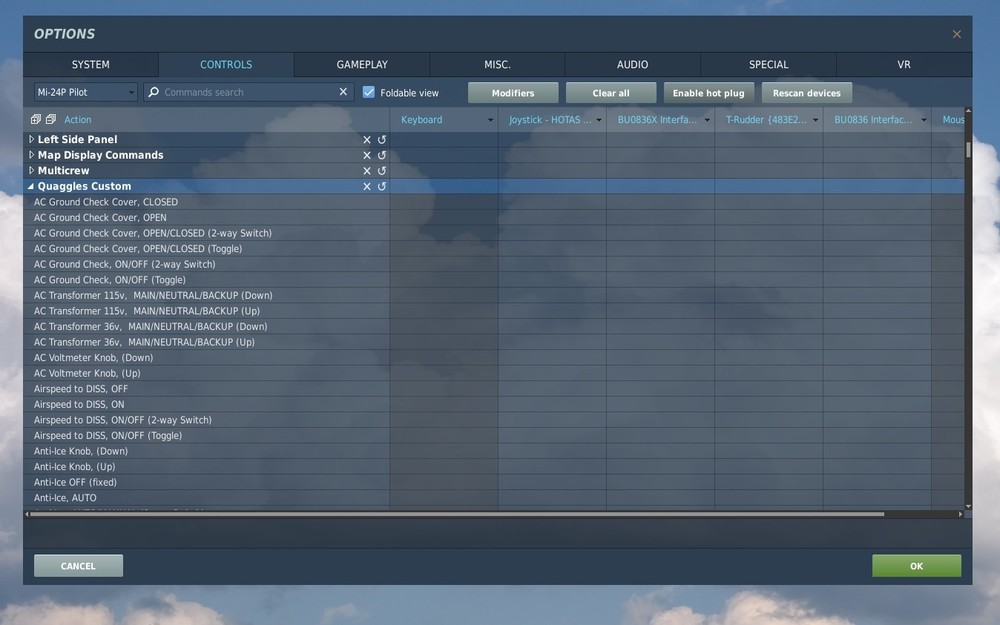The width and height of the screenshot is (1000, 625).
Task: Select 'AC Voltmeter Knob, (Up)' row
Action: coord(207,373)
